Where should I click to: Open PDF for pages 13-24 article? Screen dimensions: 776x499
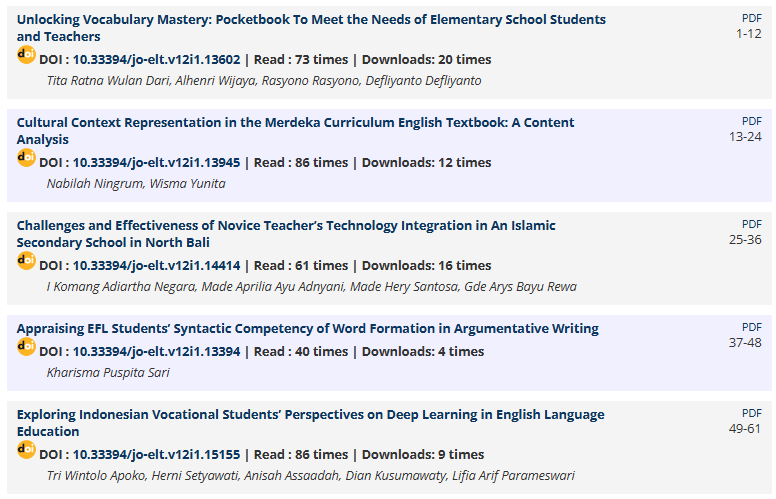coord(751,121)
